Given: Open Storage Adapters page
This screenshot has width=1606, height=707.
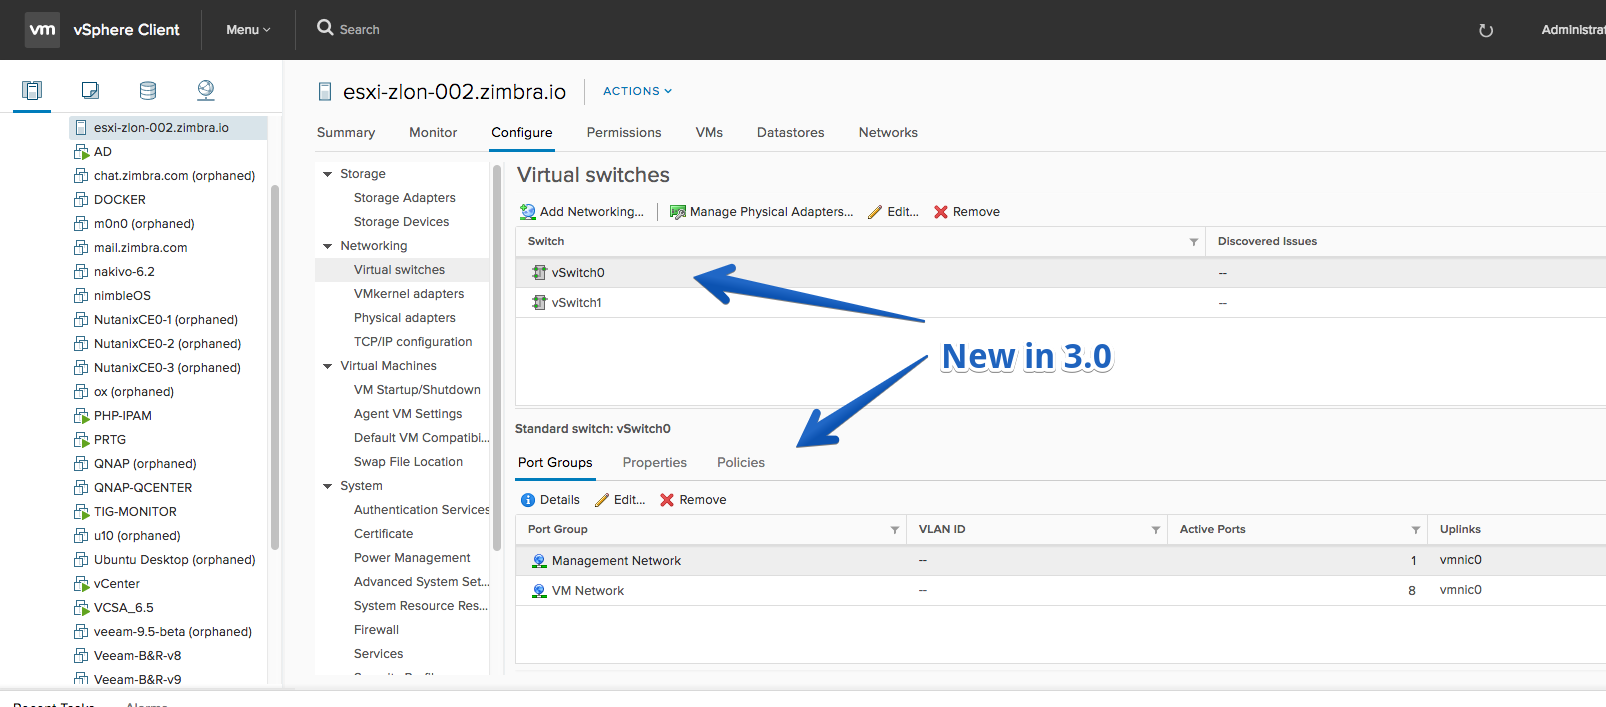Looking at the screenshot, I should [405, 198].
